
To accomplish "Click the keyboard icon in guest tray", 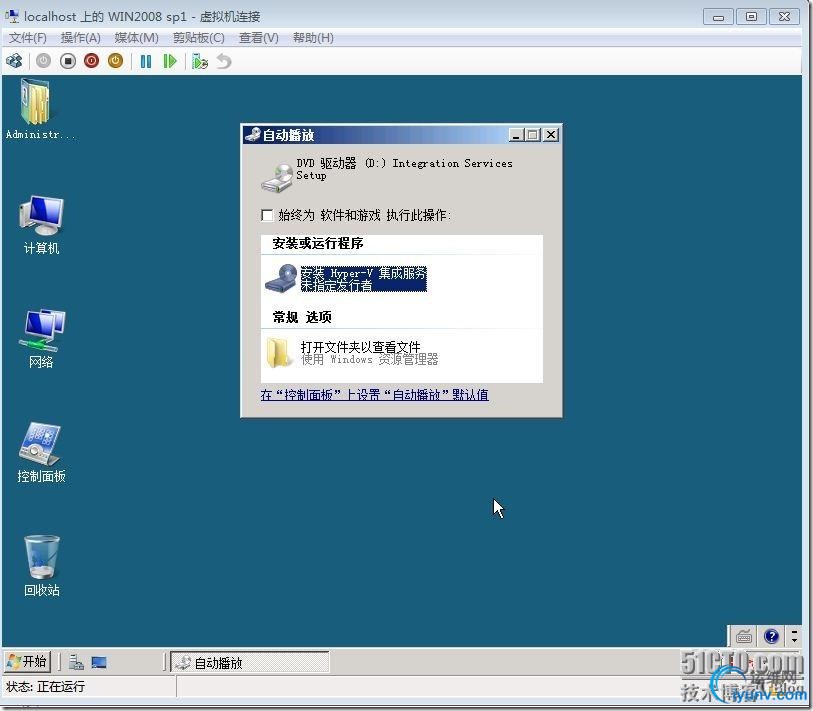I will (744, 636).
